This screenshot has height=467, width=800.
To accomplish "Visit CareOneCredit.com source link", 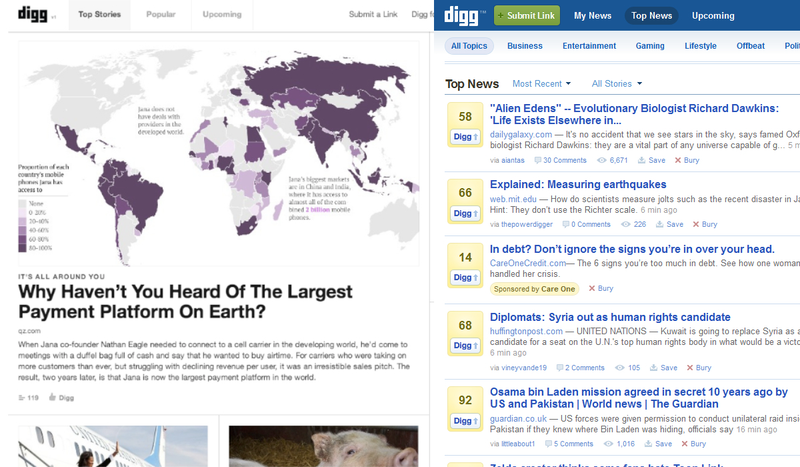I will pyautogui.click(x=528, y=263).
